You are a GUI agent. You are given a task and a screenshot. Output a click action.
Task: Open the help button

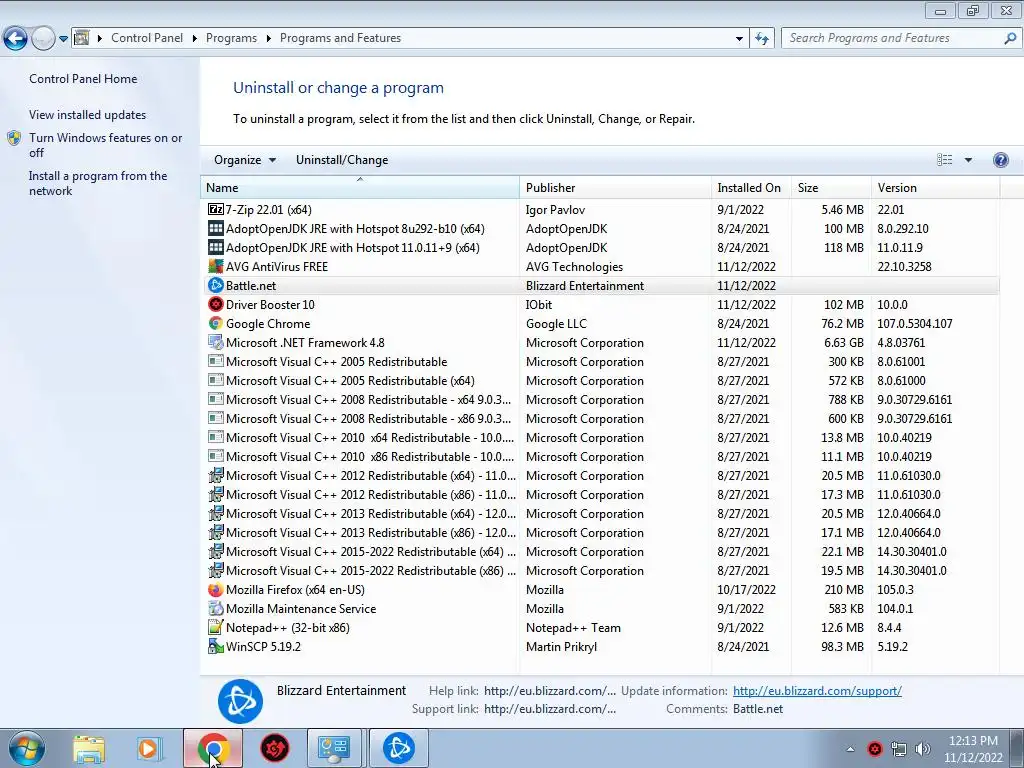coord(1000,160)
